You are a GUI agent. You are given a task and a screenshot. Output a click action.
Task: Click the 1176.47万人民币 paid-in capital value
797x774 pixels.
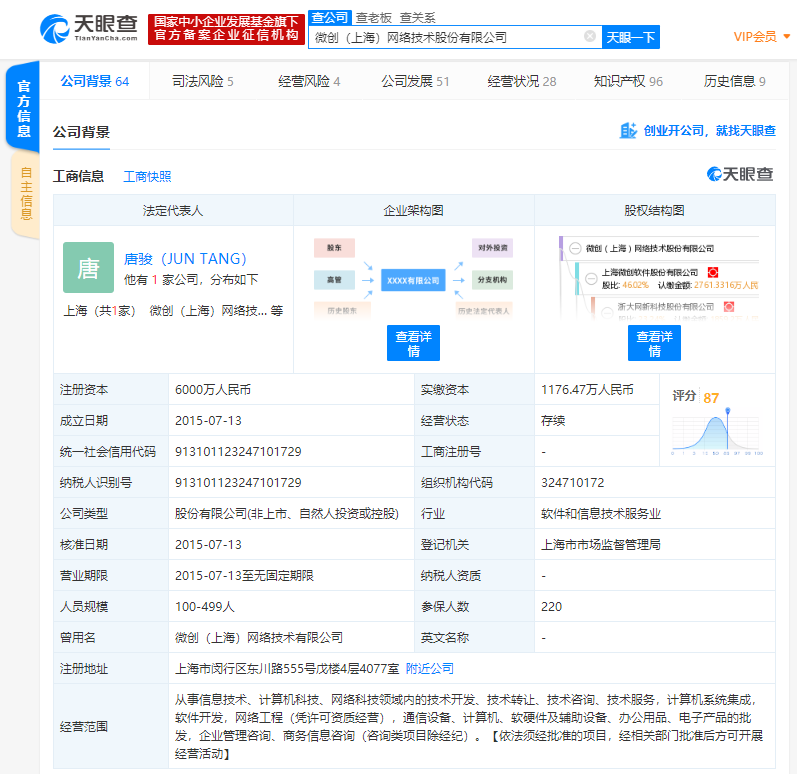(x=587, y=390)
